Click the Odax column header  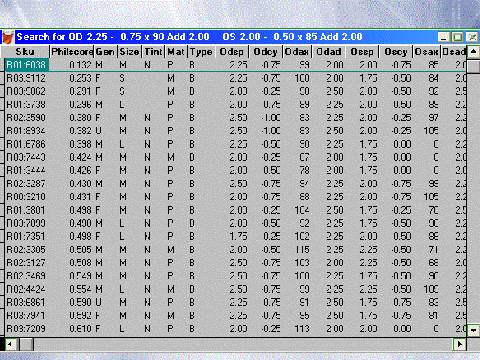(297, 52)
